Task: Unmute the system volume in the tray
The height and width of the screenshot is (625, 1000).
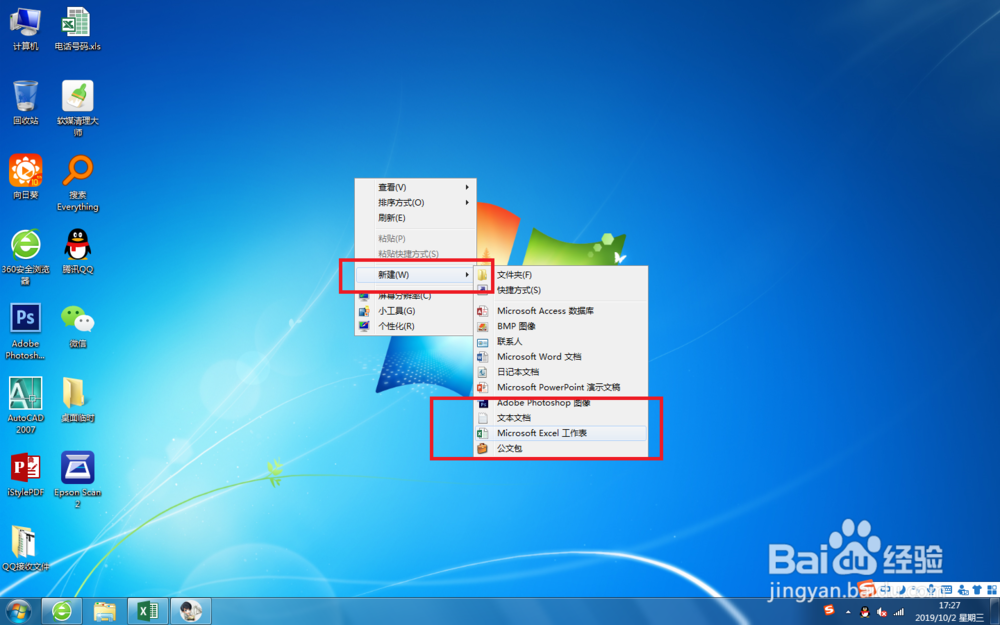Action: (x=879, y=610)
